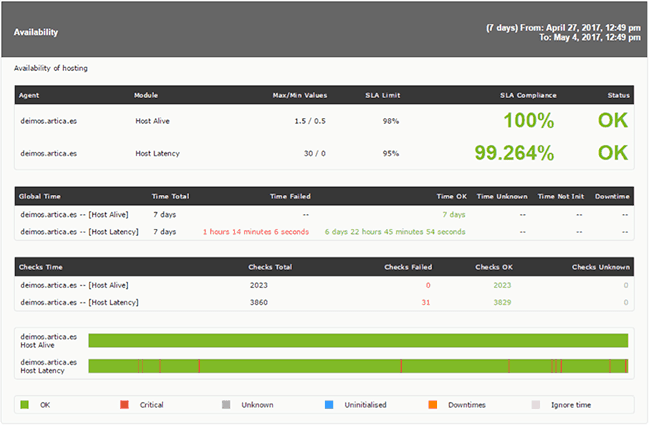Click the green 2023 checks OK value
650x426 pixels.
(502, 285)
